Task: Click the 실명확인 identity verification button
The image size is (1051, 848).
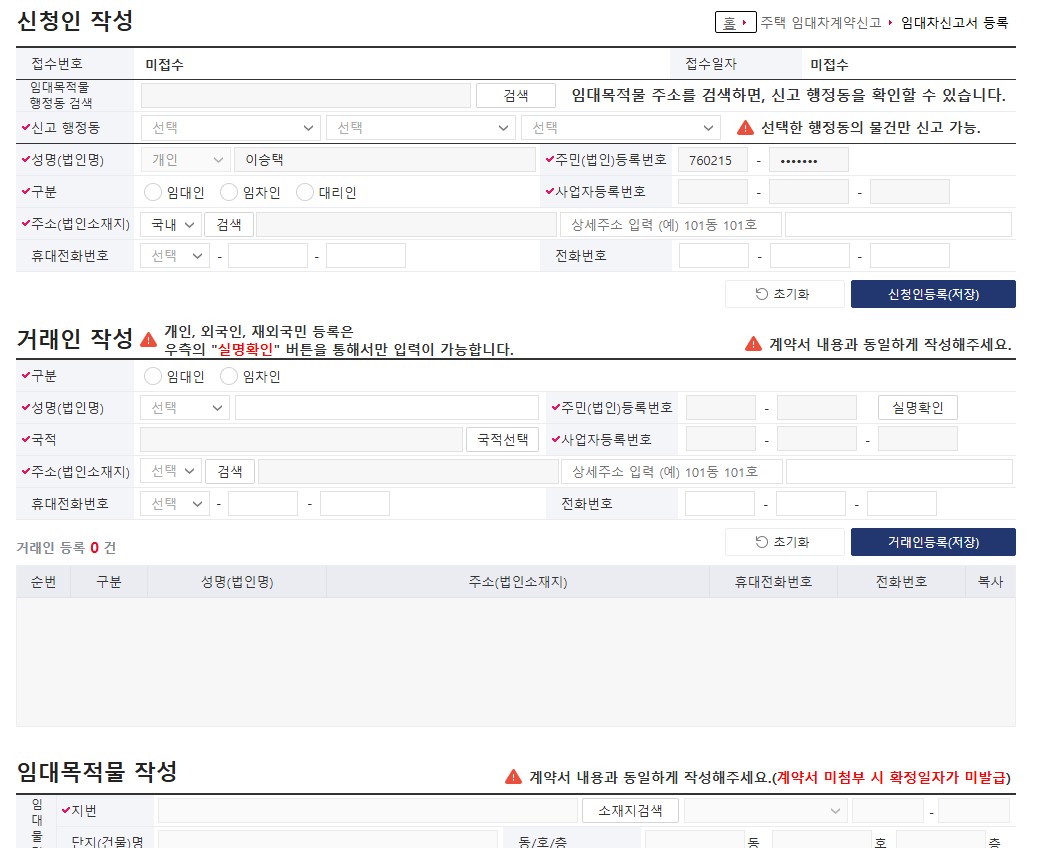Action: coord(917,407)
